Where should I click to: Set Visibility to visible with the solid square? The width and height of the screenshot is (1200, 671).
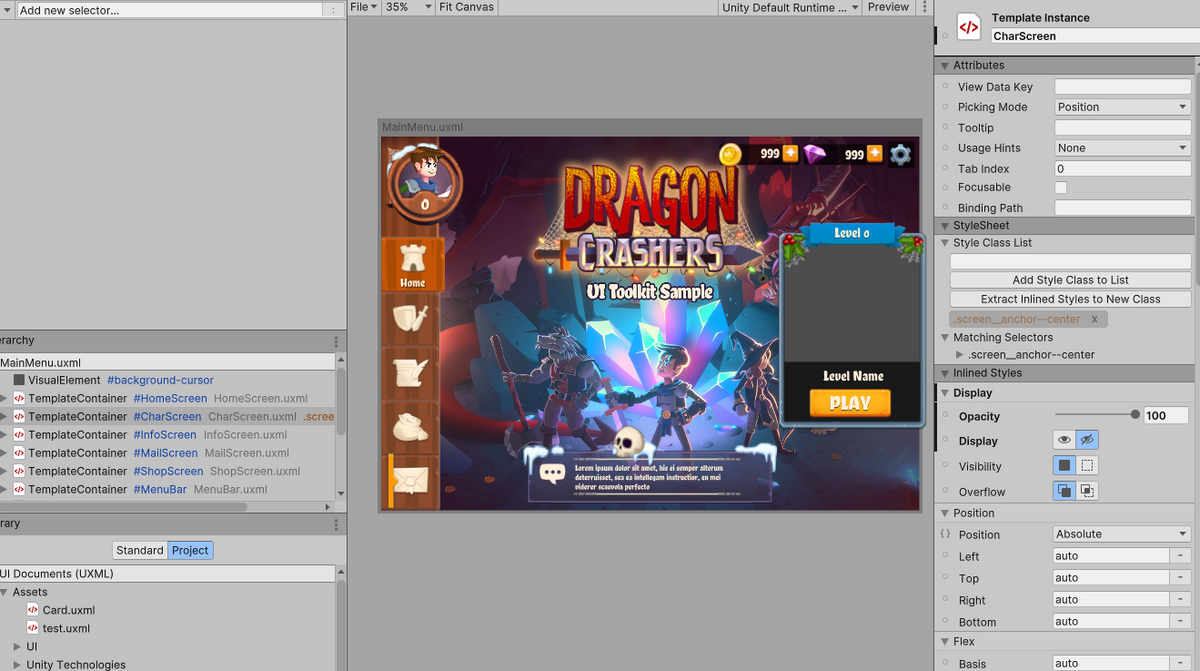coord(1065,465)
